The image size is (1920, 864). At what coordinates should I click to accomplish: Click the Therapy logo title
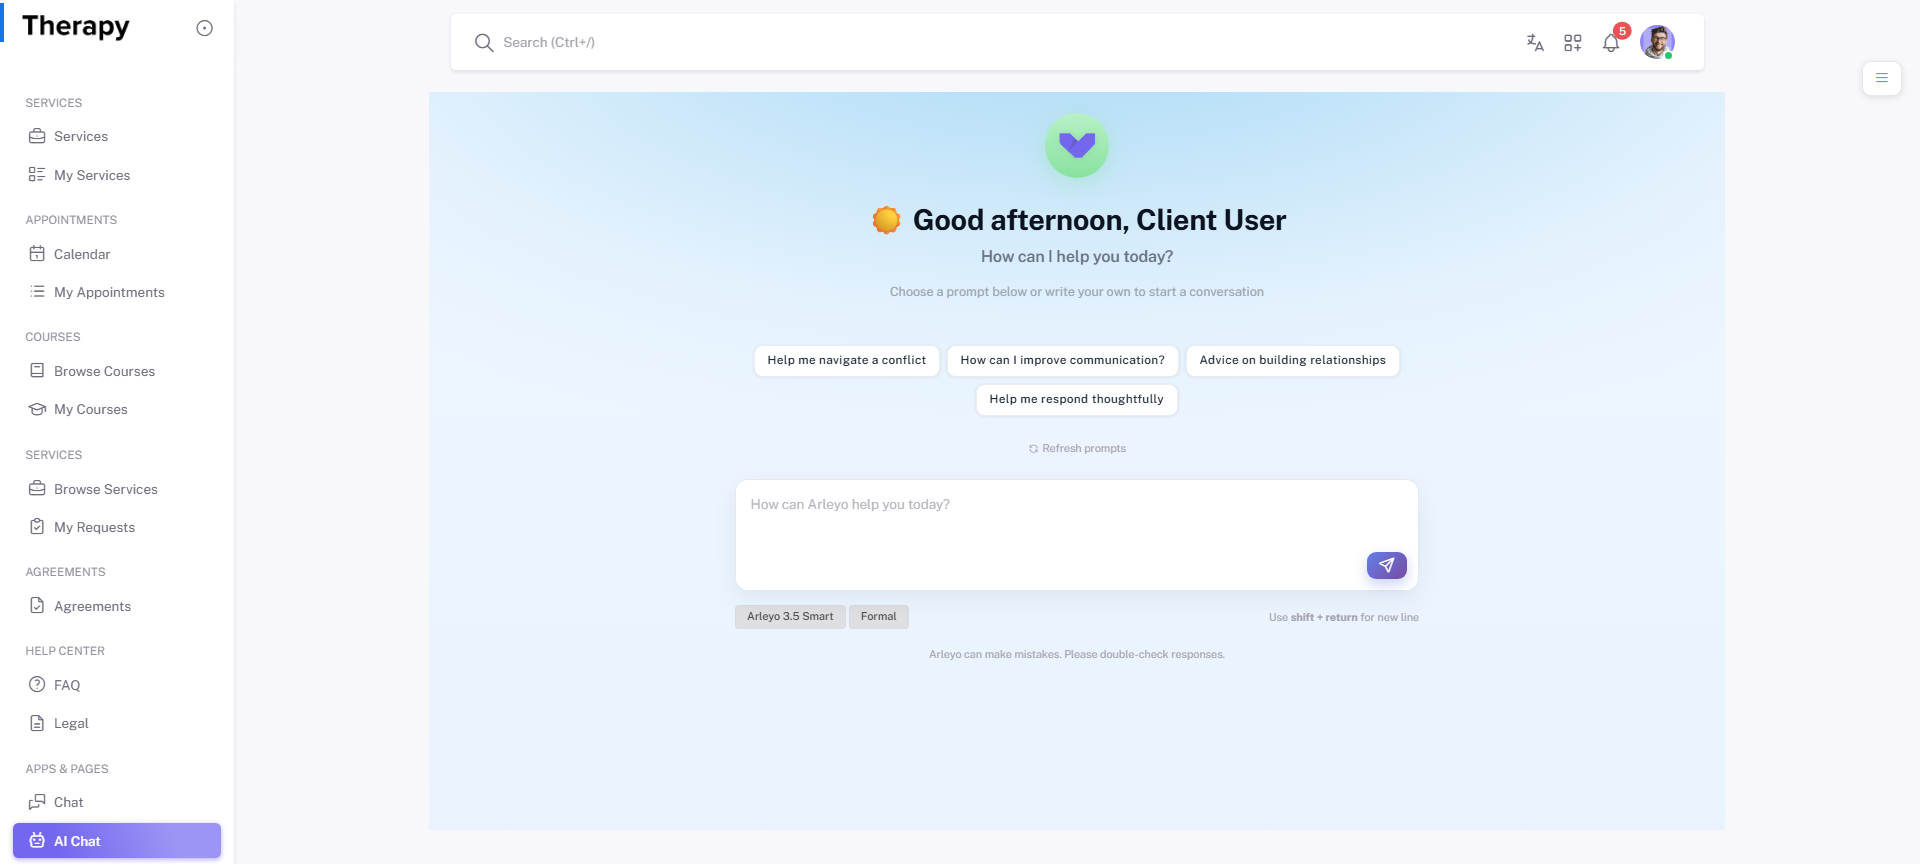76,27
